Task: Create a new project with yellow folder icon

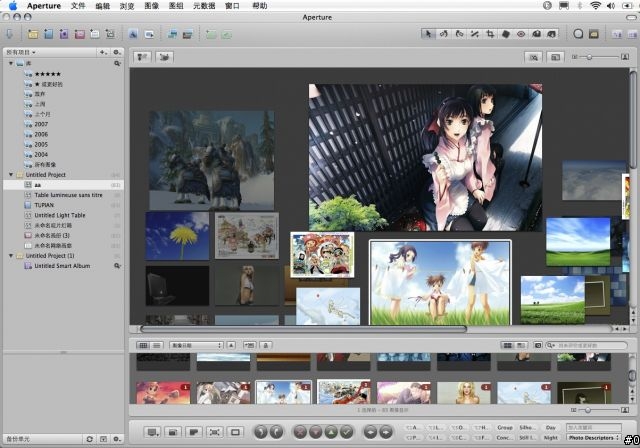Action: 33,34
